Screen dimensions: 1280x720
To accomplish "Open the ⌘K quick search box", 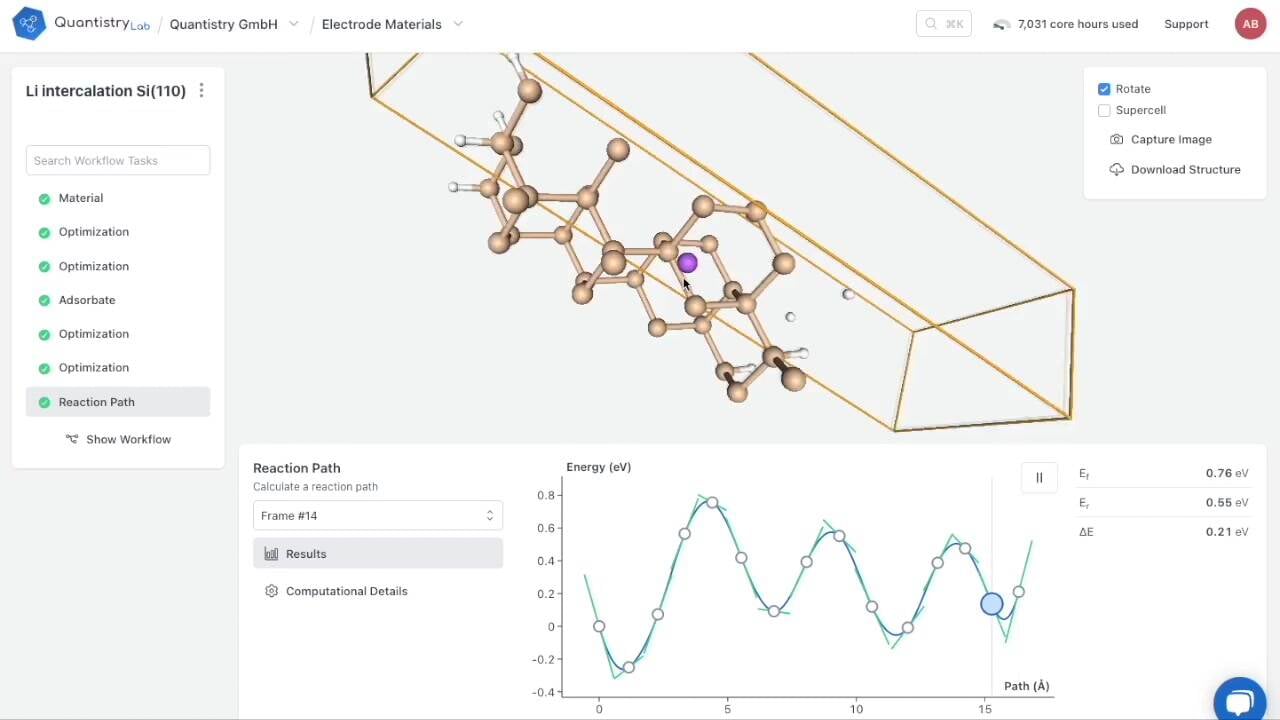I will (944, 24).
